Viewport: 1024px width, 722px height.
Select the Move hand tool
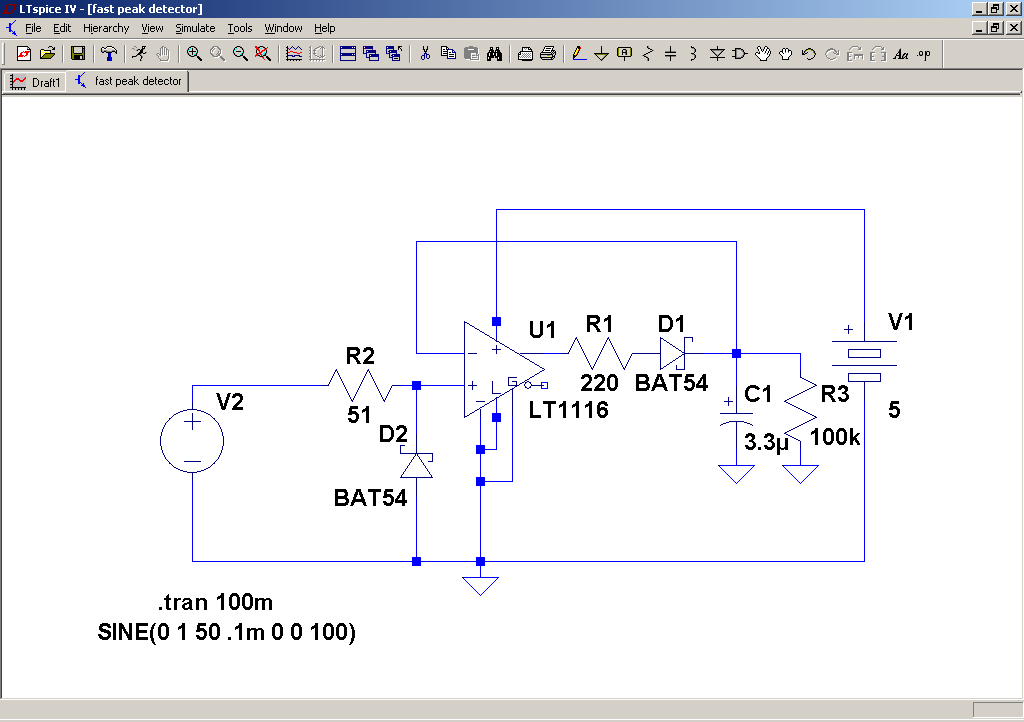tap(763, 54)
